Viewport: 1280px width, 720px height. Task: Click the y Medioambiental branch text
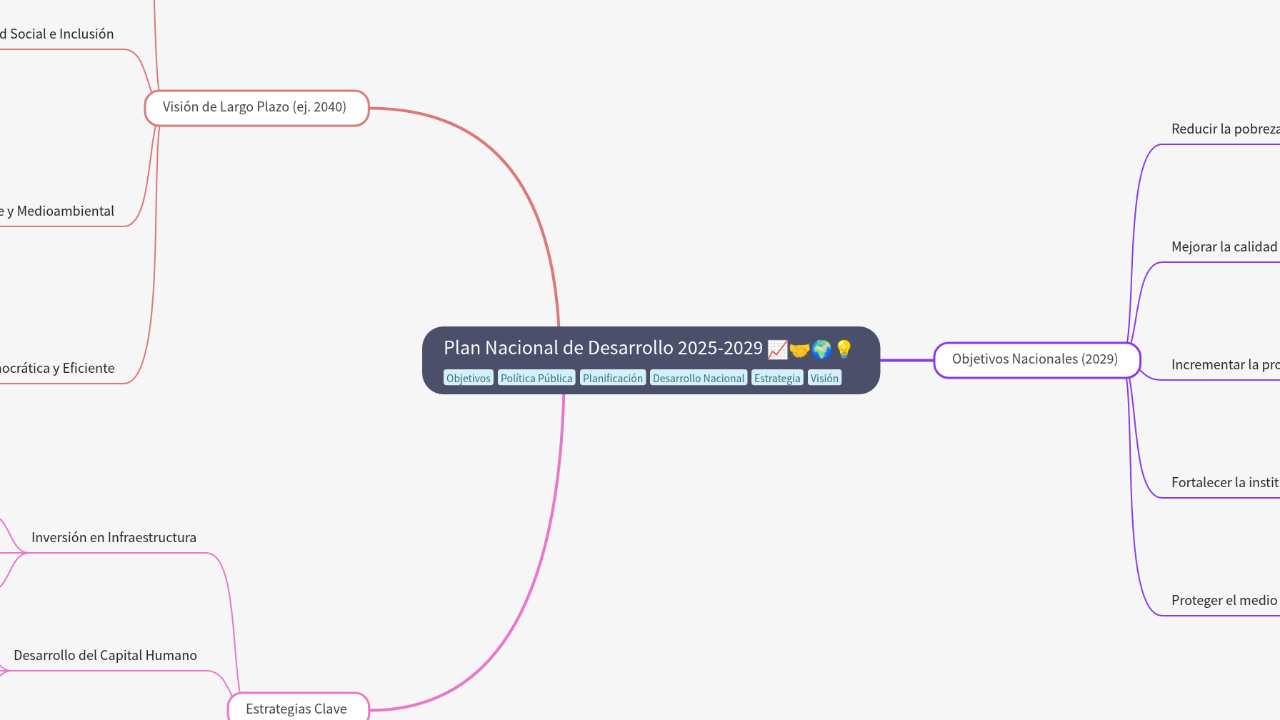point(57,212)
